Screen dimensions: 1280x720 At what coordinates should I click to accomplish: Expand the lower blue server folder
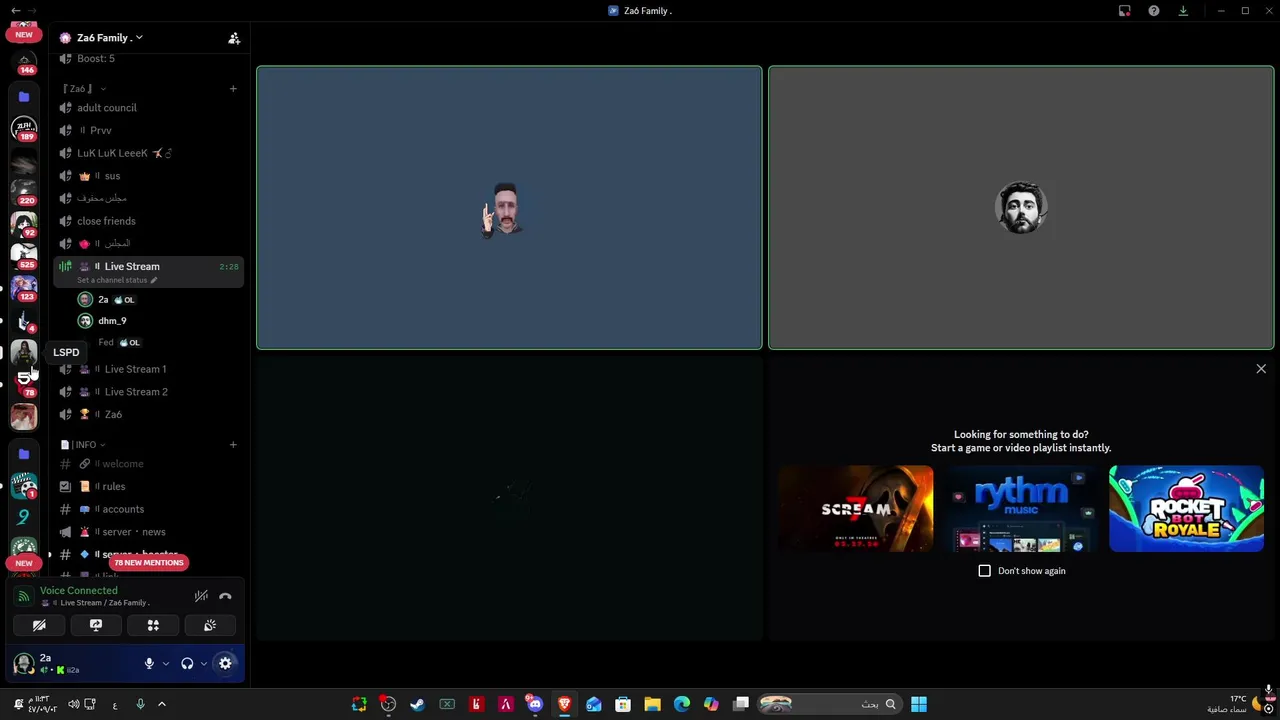click(24, 454)
